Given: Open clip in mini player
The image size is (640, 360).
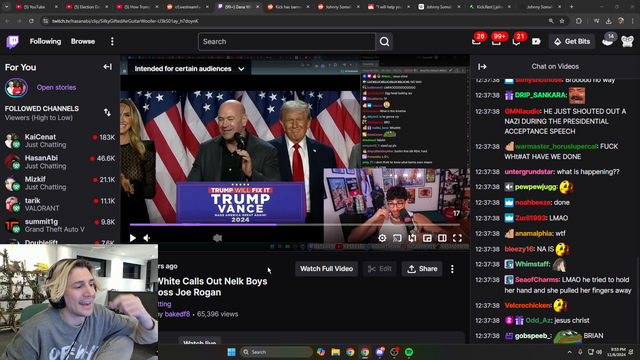Looking at the screenshot, I should 427,238.
